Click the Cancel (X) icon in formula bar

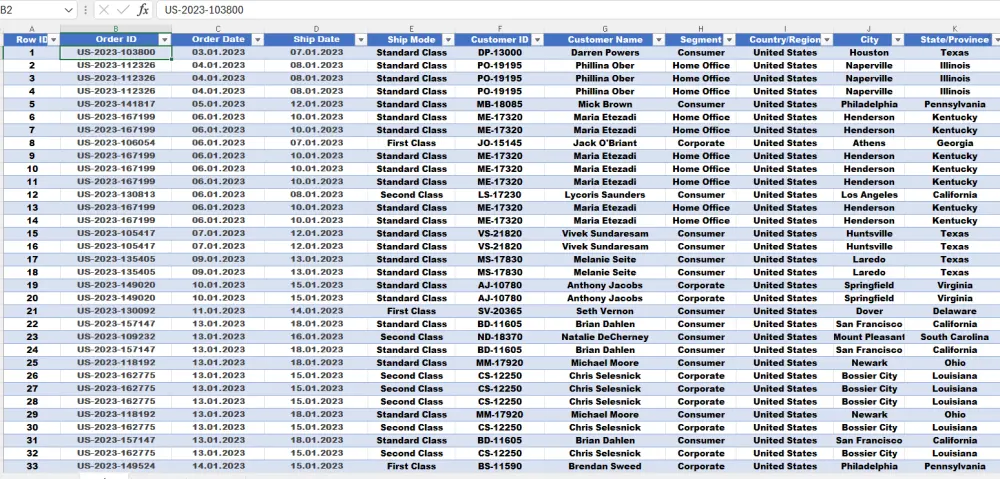pyautogui.click(x=104, y=10)
